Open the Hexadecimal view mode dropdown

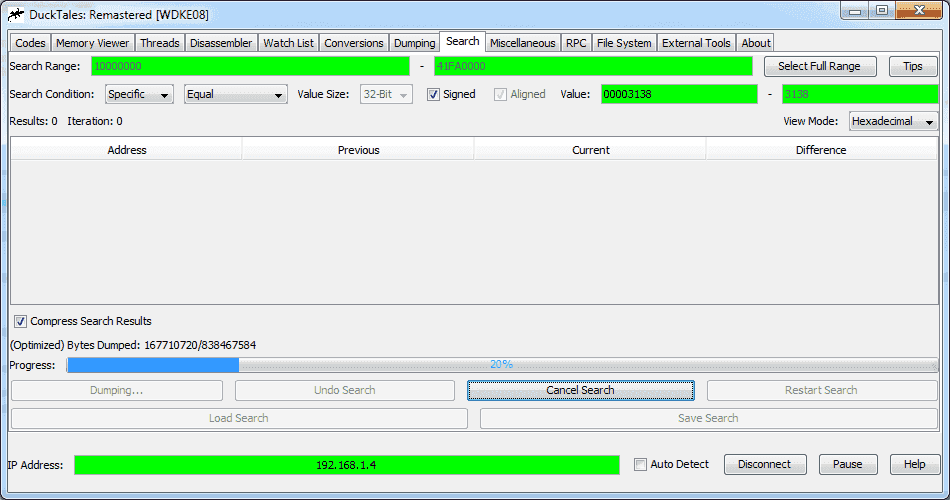click(x=893, y=121)
